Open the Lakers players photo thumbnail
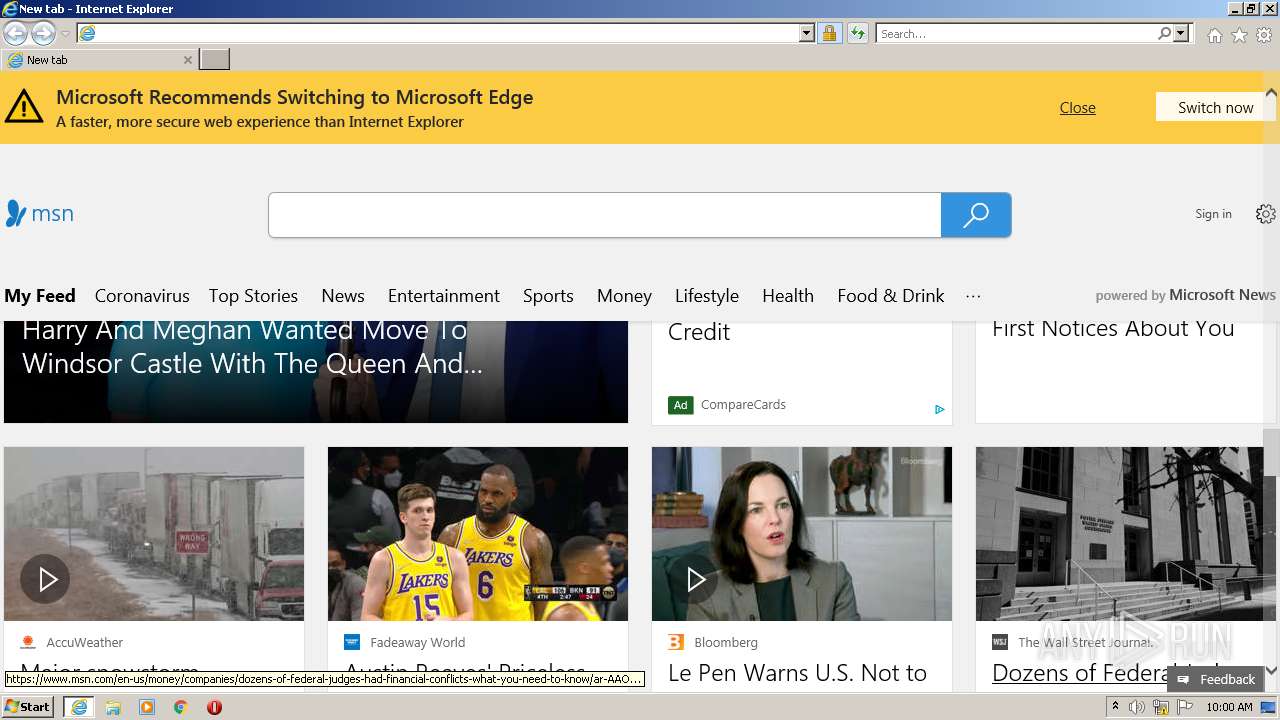 478,534
